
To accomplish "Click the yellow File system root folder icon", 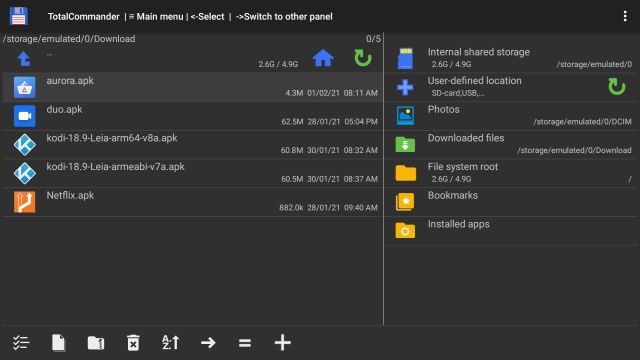I will (405, 173).
